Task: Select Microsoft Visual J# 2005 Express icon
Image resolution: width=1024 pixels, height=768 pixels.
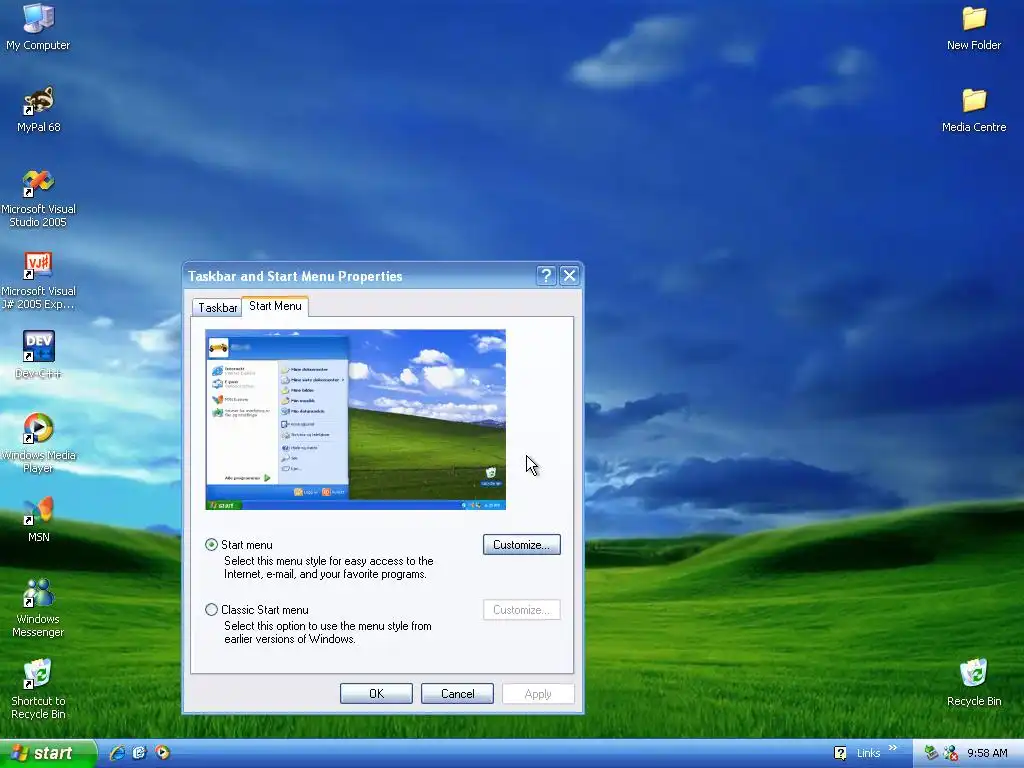Action: click(x=38, y=280)
